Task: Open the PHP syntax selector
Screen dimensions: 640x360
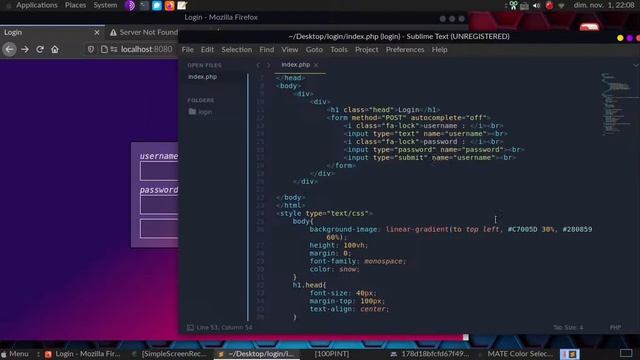Action: tap(616, 327)
